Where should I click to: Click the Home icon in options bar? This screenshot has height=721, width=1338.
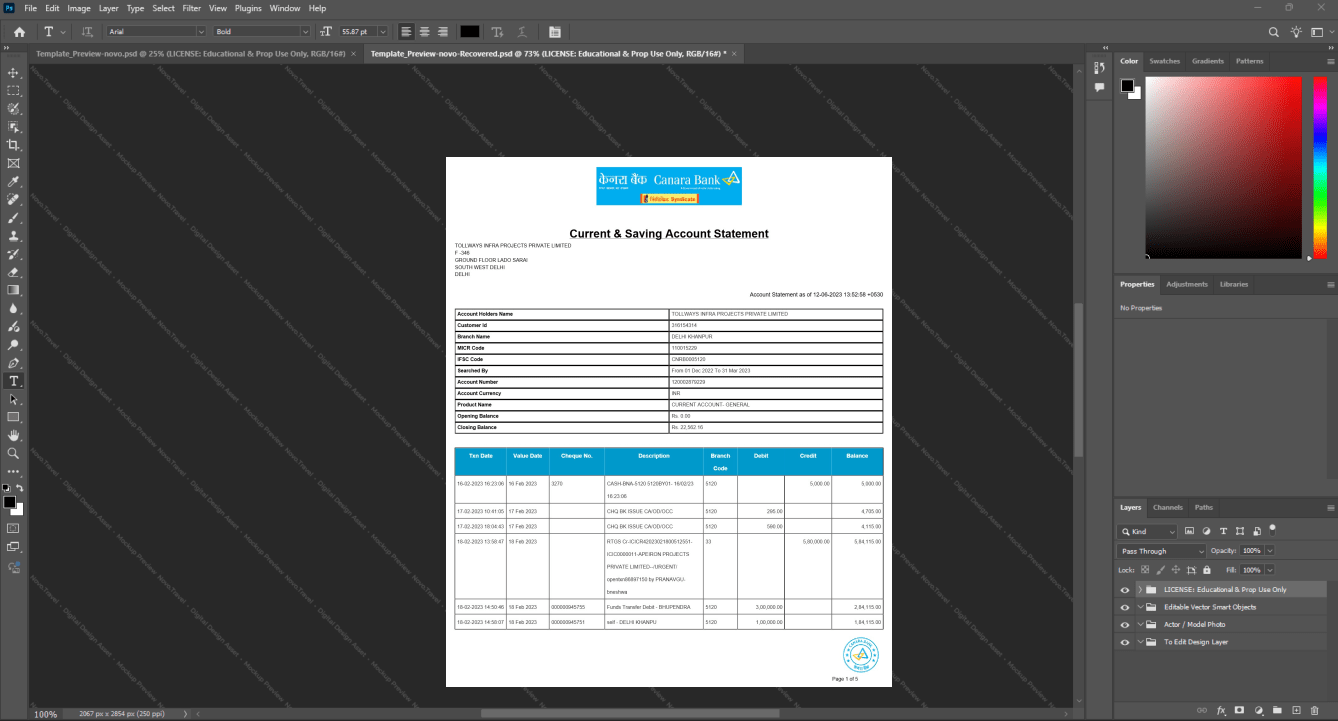19,32
